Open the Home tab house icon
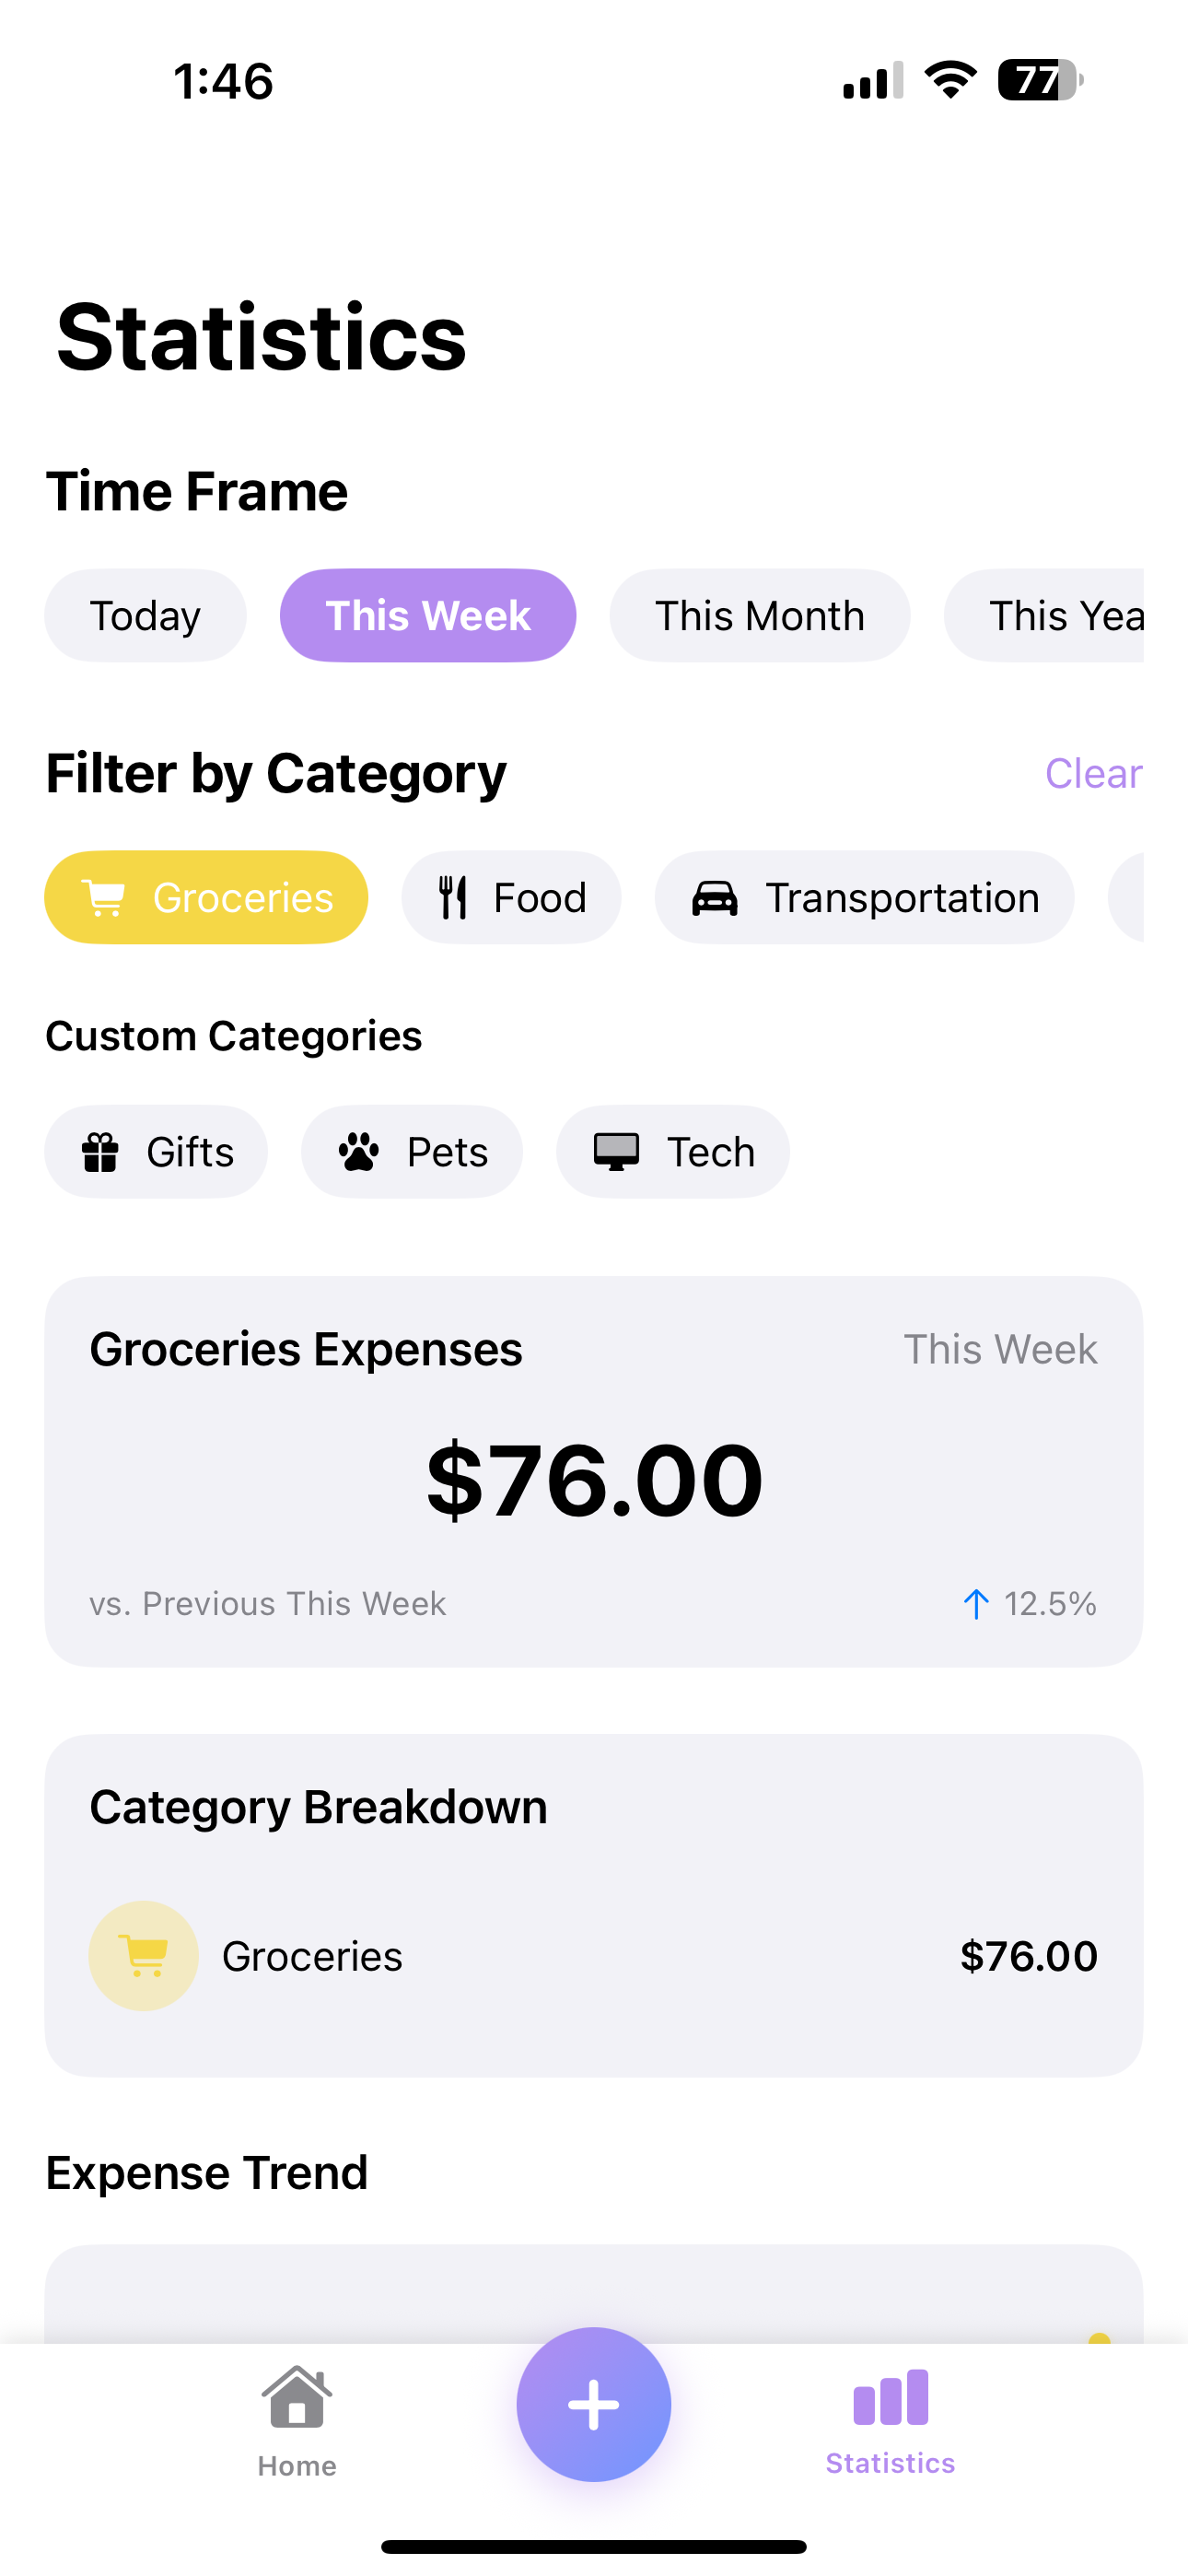The height and width of the screenshot is (2576, 1188). tap(297, 2396)
